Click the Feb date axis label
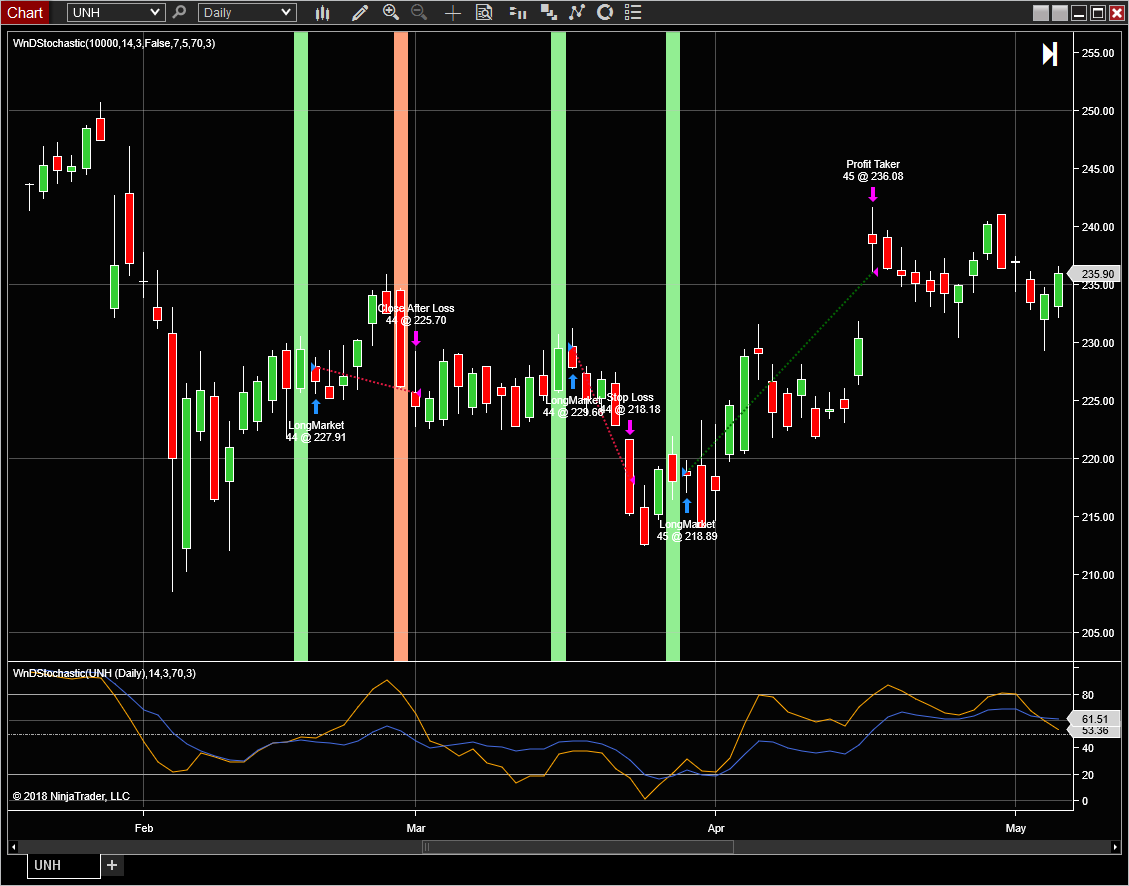Screen dimensions: 1129x886 tap(144, 828)
